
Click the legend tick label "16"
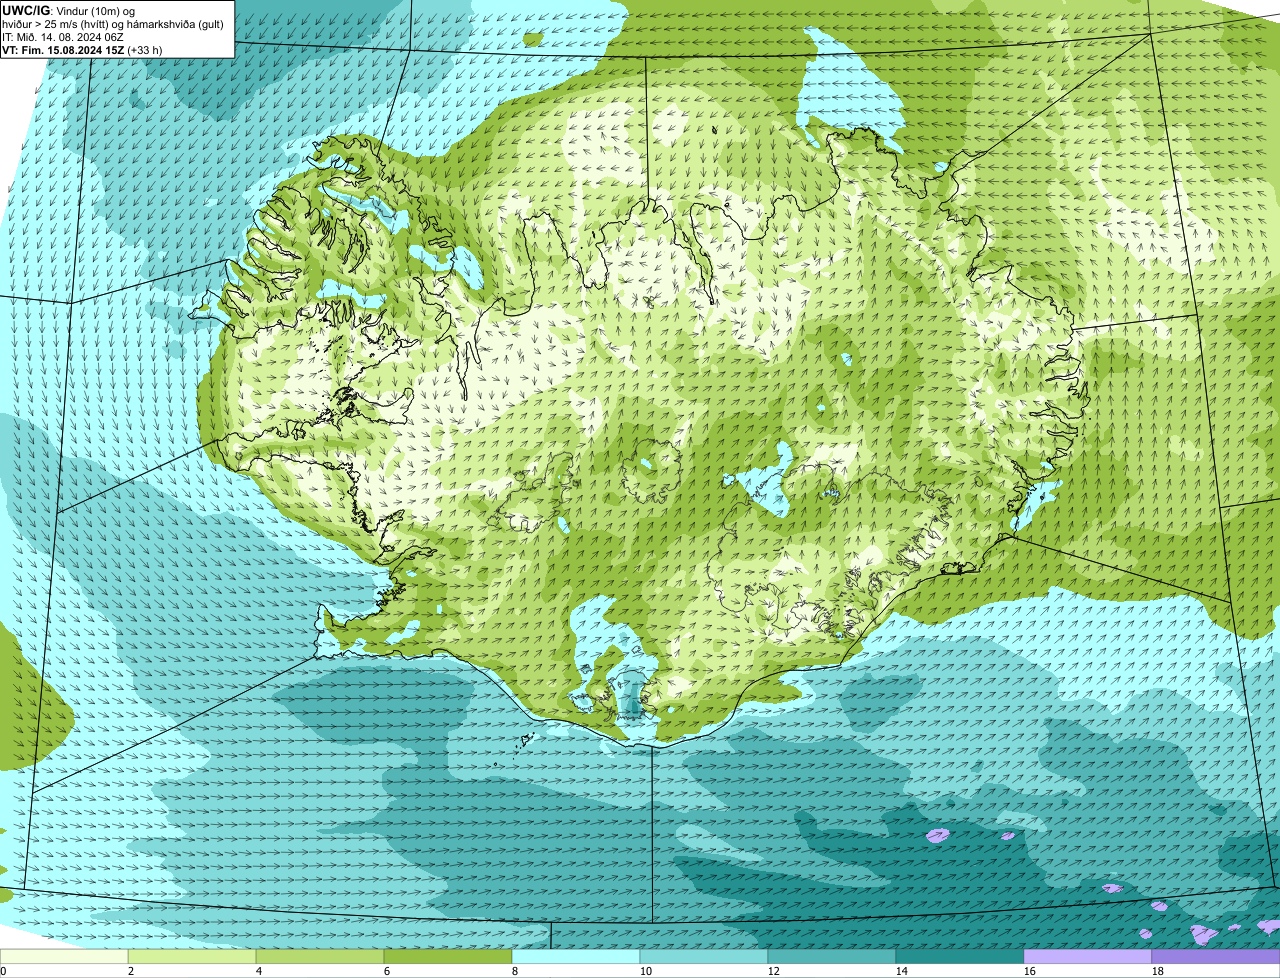(1030, 971)
